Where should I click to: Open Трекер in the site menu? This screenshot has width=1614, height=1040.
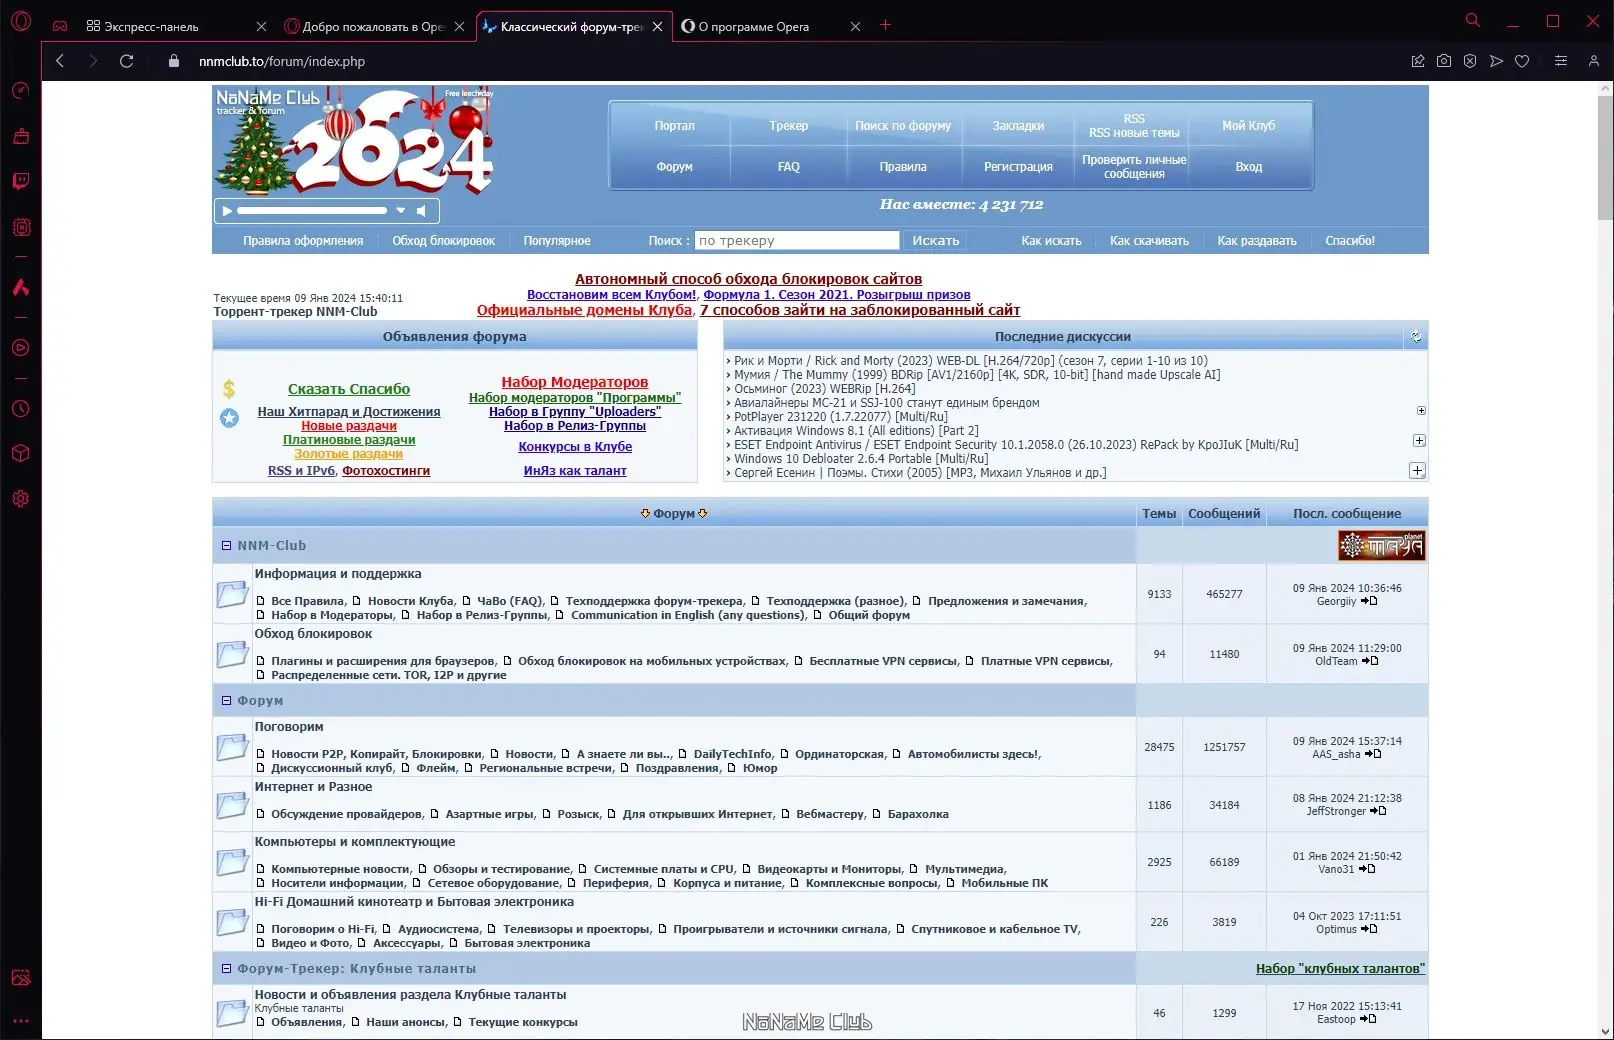pyautogui.click(x=789, y=126)
